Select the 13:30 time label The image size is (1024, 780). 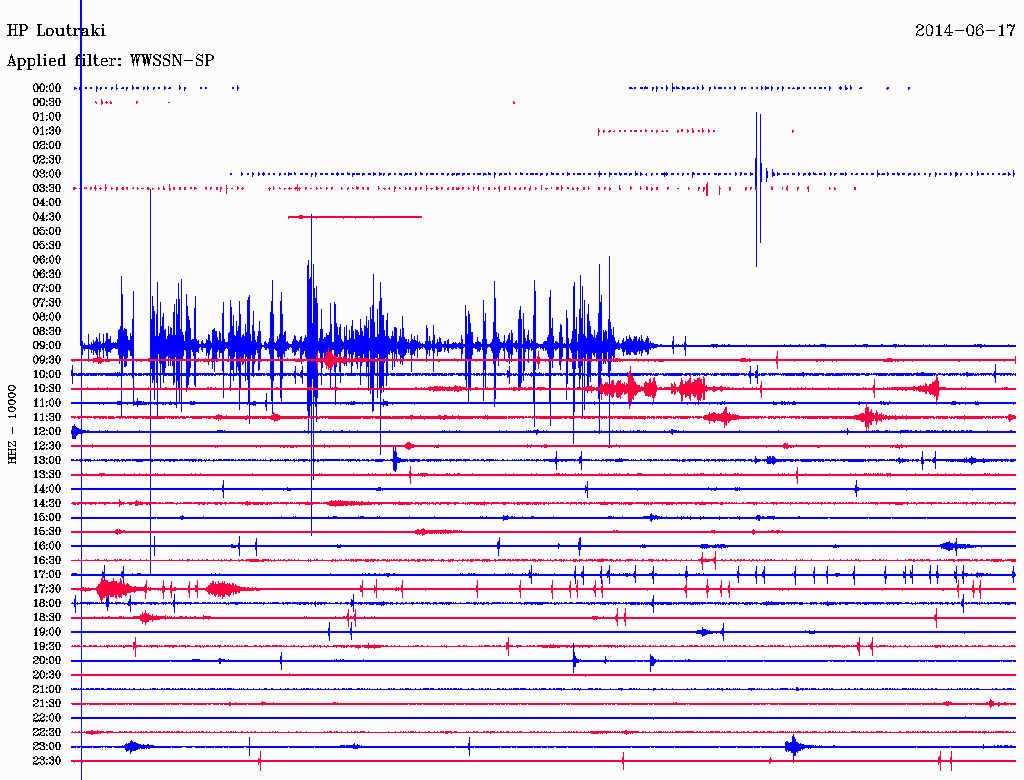pos(47,474)
